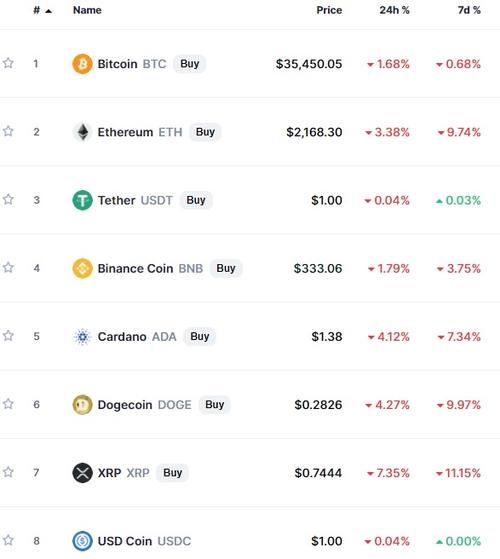The height and width of the screenshot is (559, 500).
Task: Click the Ethereum diamond logo icon
Action: pos(82,132)
